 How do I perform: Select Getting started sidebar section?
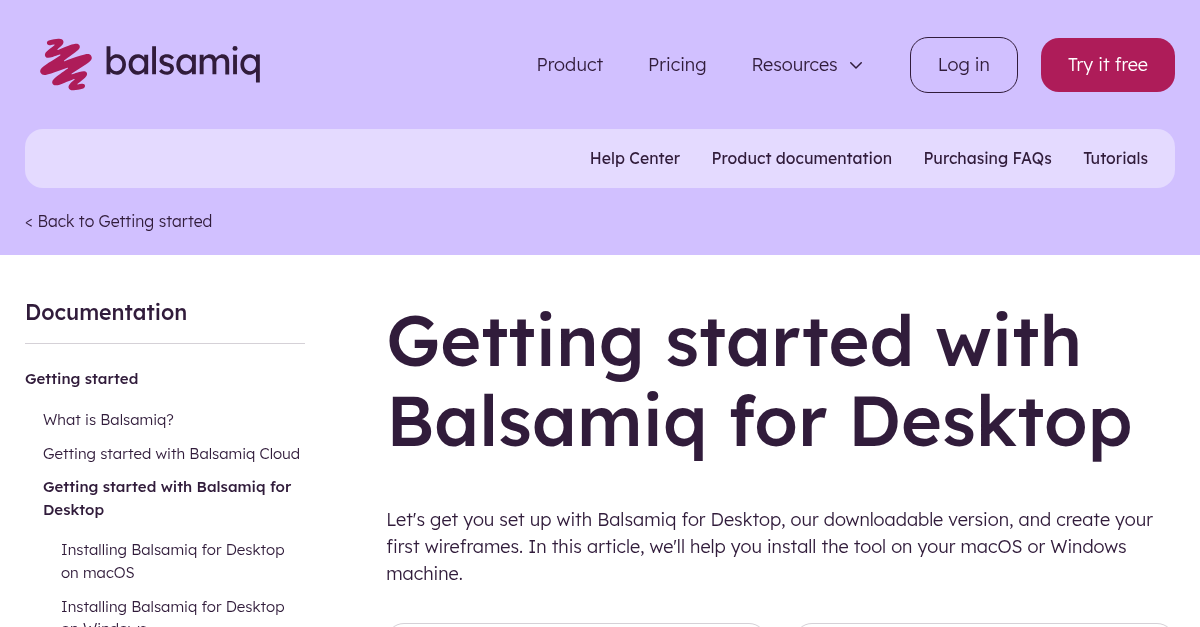pos(82,379)
